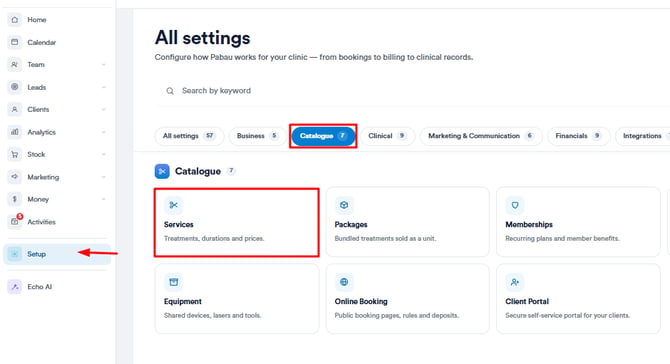This screenshot has width=670, height=364.
Task: Open Calendar from the sidebar
Action: (x=41, y=42)
